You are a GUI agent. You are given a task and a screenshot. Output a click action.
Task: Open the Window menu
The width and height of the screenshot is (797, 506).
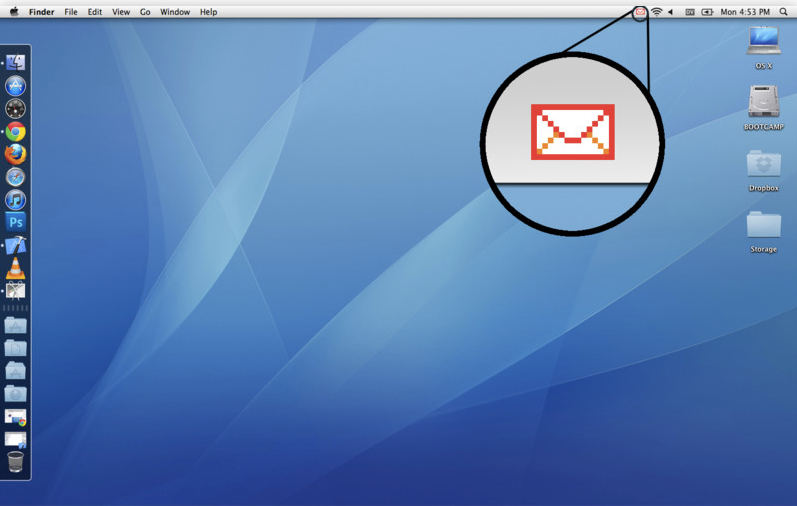click(175, 12)
